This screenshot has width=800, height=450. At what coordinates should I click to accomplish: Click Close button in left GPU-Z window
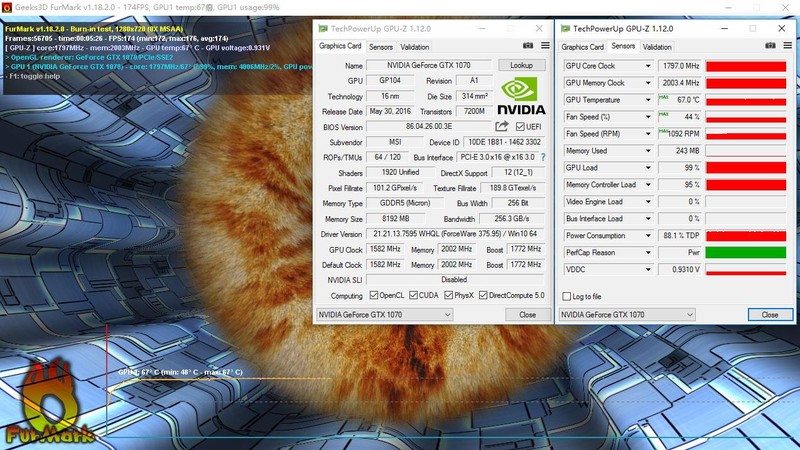pos(528,315)
